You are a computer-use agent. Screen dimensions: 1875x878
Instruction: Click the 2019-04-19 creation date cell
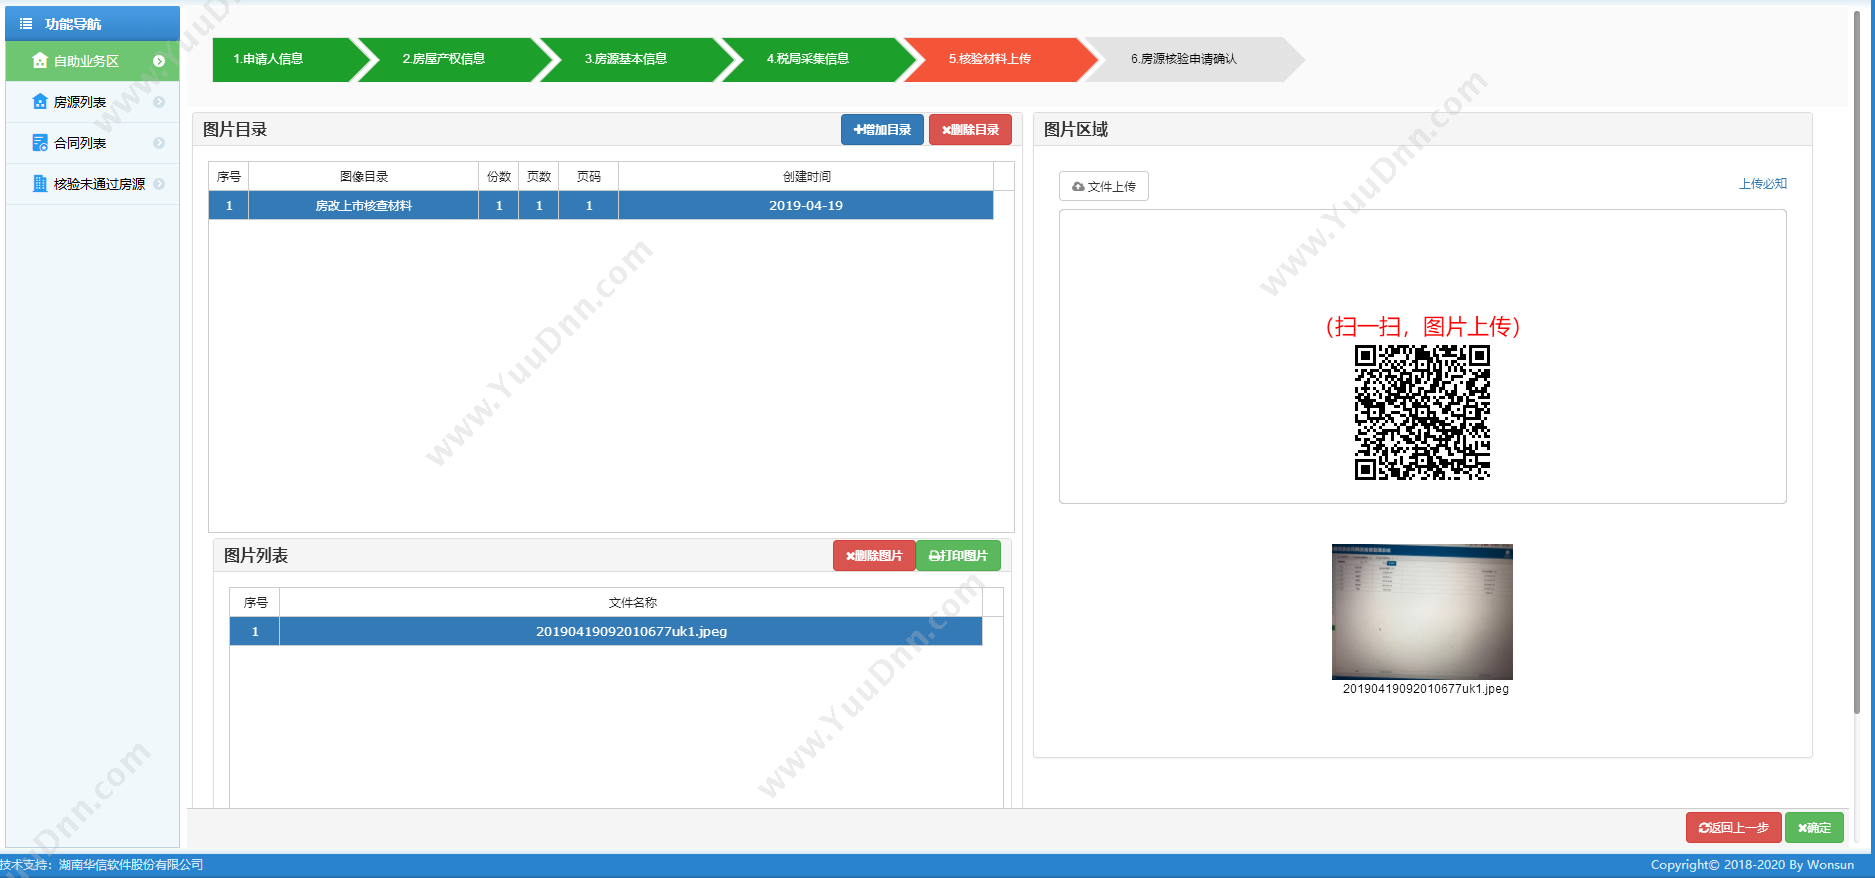(x=806, y=205)
